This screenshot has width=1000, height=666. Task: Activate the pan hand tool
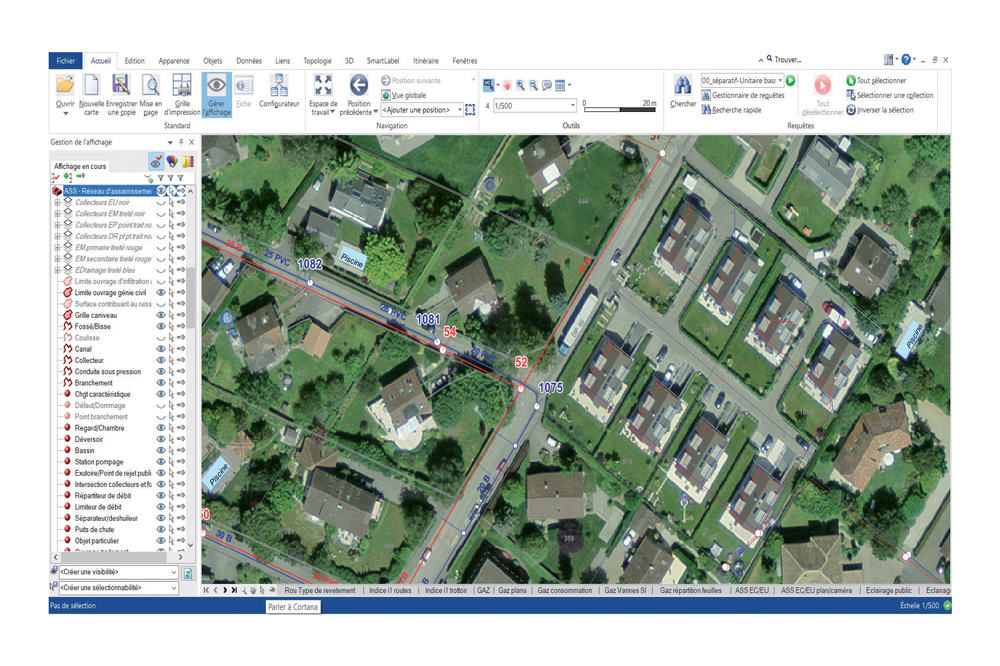(507, 85)
